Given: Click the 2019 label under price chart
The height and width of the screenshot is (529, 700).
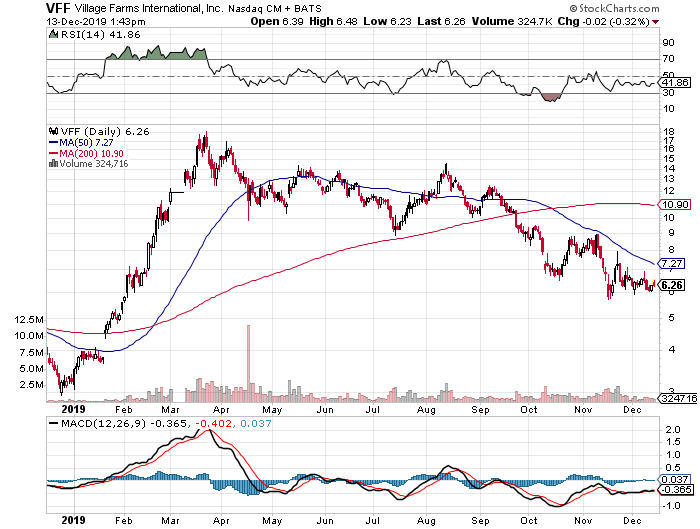Looking at the screenshot, I should pos(73,409).
